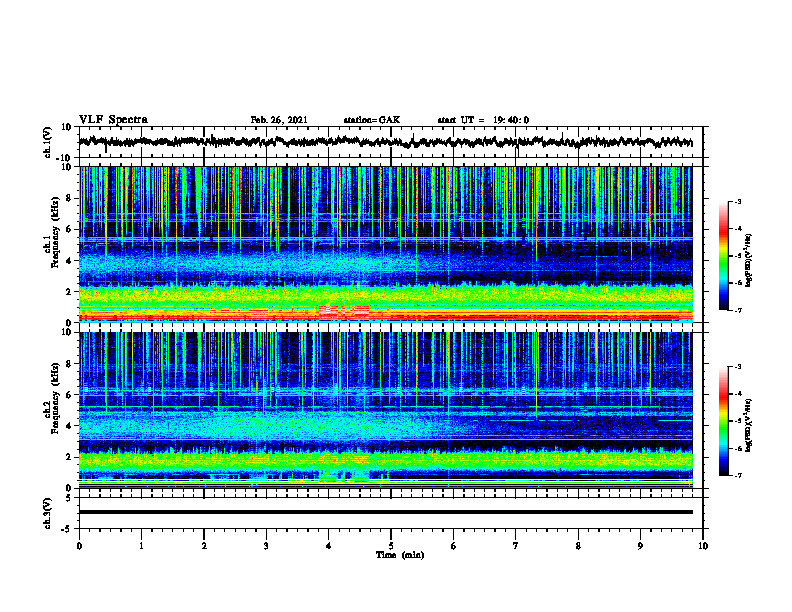Click the "-7" label on ch.2 color bar
Viewport: 792px width, 612px height.
[737, 476]
